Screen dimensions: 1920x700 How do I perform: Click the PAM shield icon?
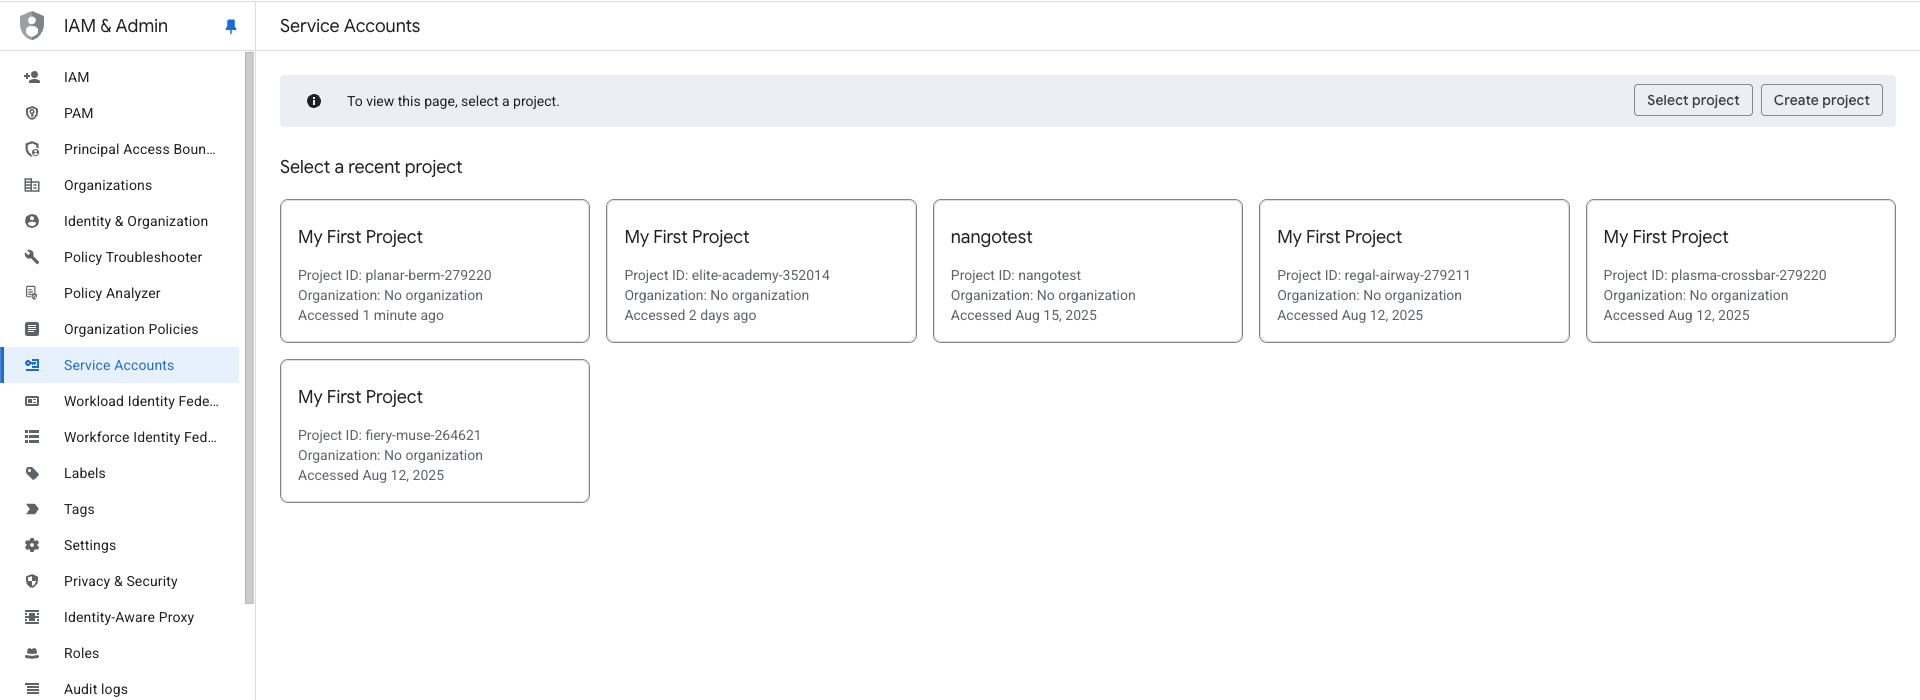coord(32,113)
